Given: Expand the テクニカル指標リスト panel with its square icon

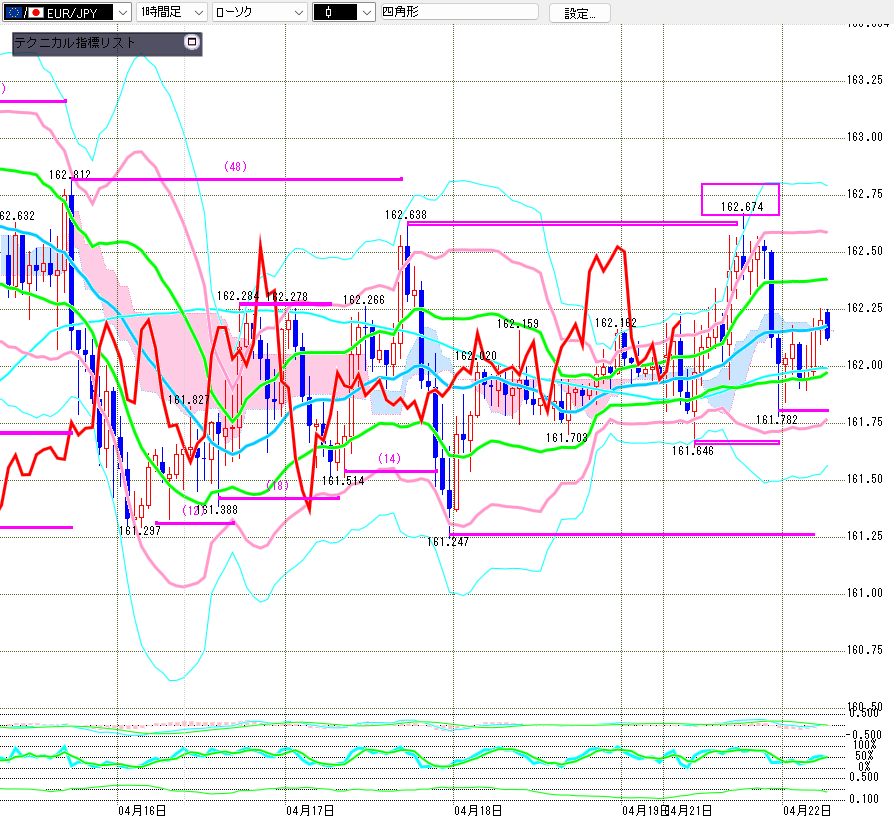Looking at the screenshot, I should [192, 42].
